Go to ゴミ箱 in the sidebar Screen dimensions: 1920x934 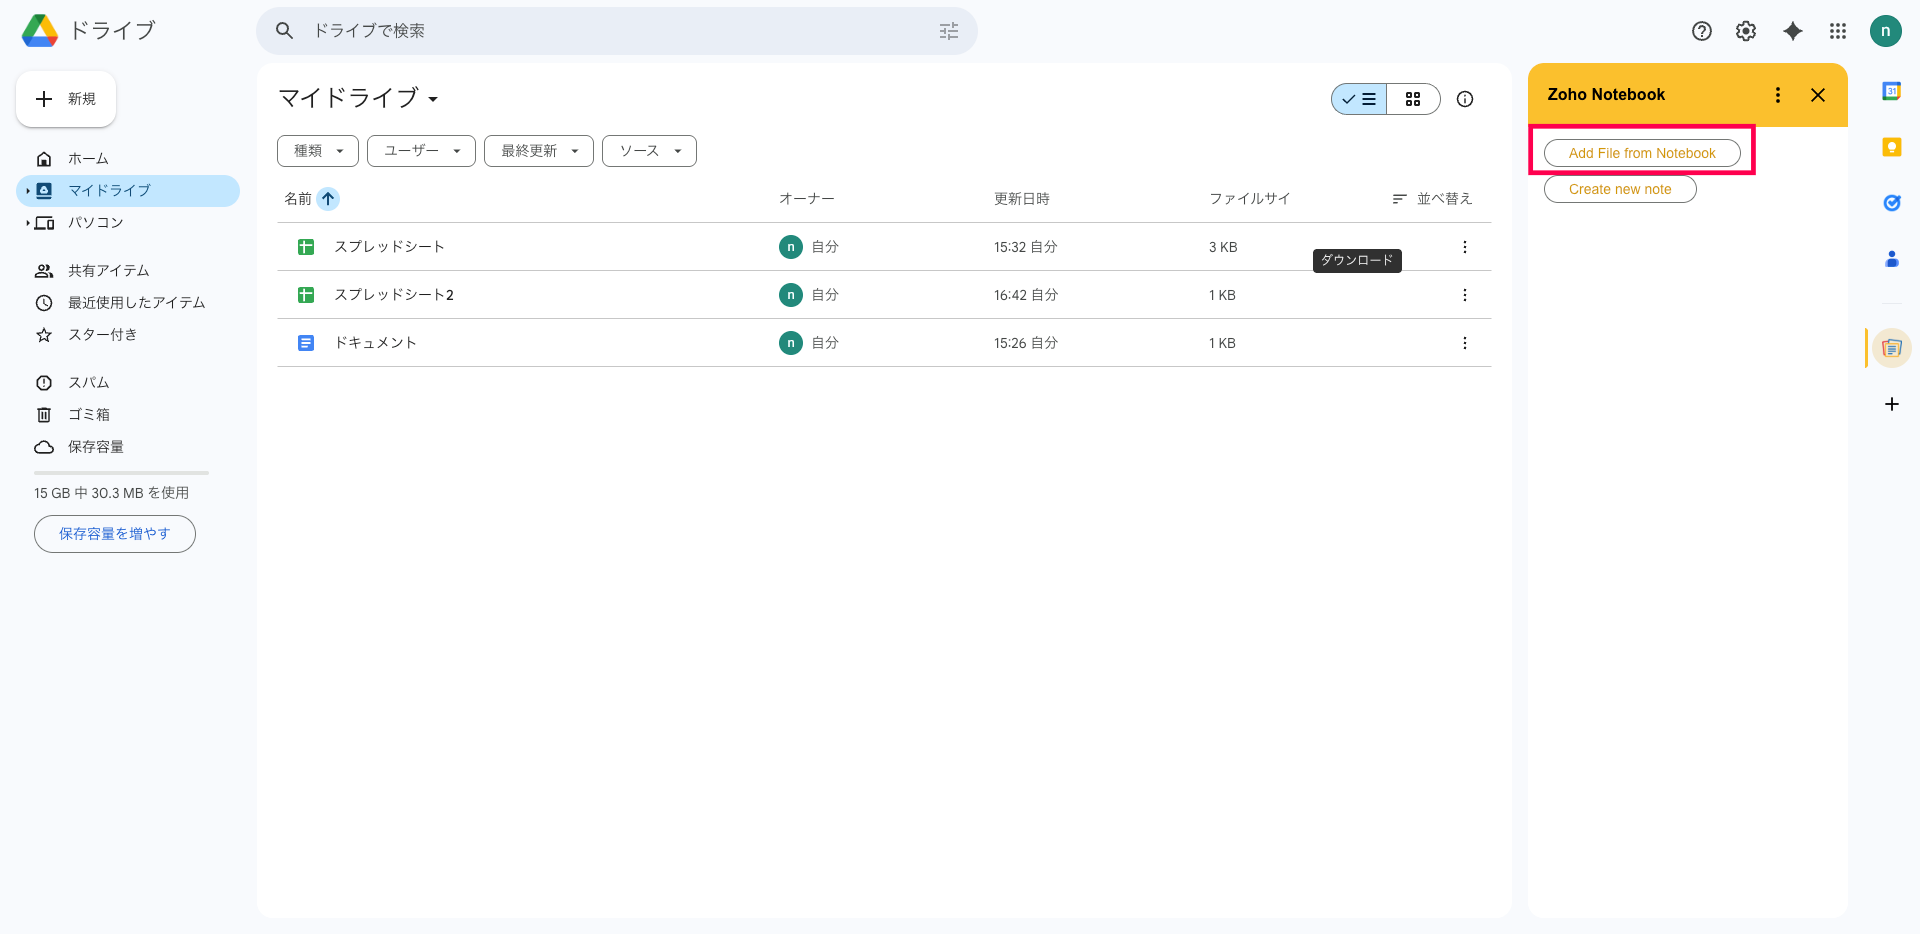[89, 415]
